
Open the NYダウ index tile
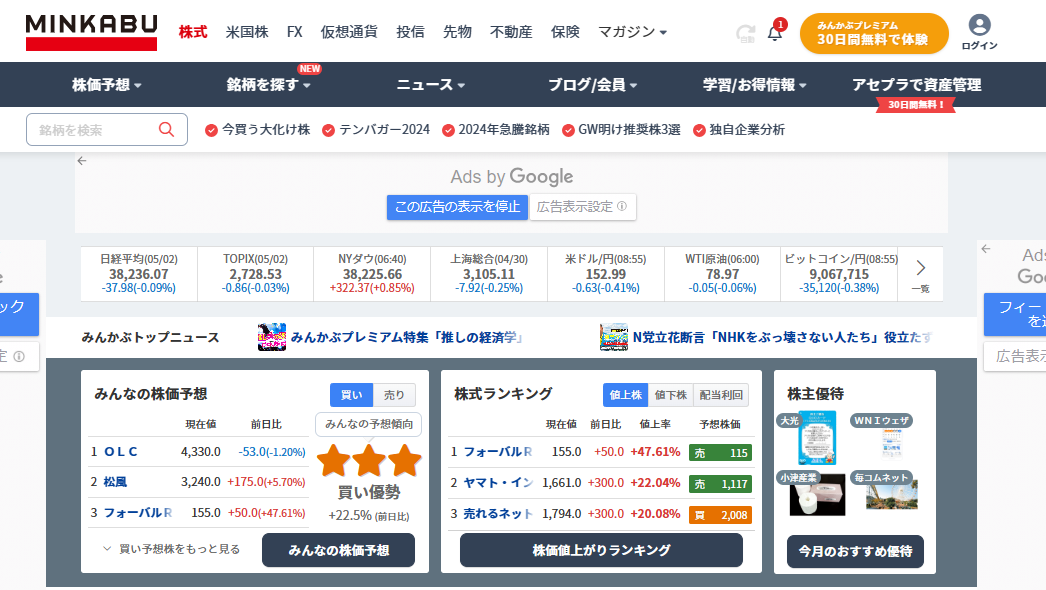point(372,274)
